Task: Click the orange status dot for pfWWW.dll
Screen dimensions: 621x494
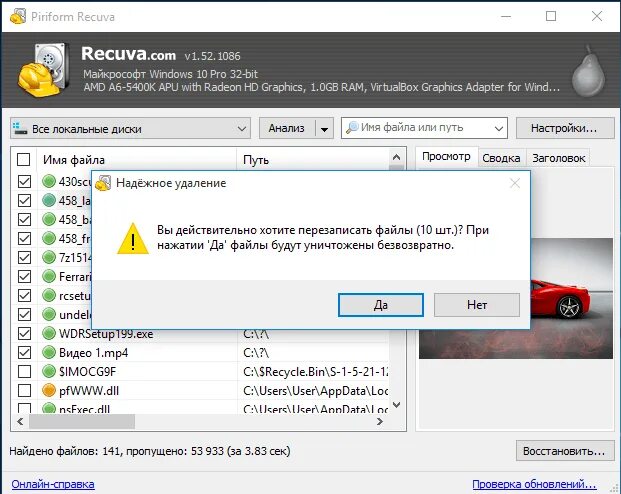Action: pos(49,391)
